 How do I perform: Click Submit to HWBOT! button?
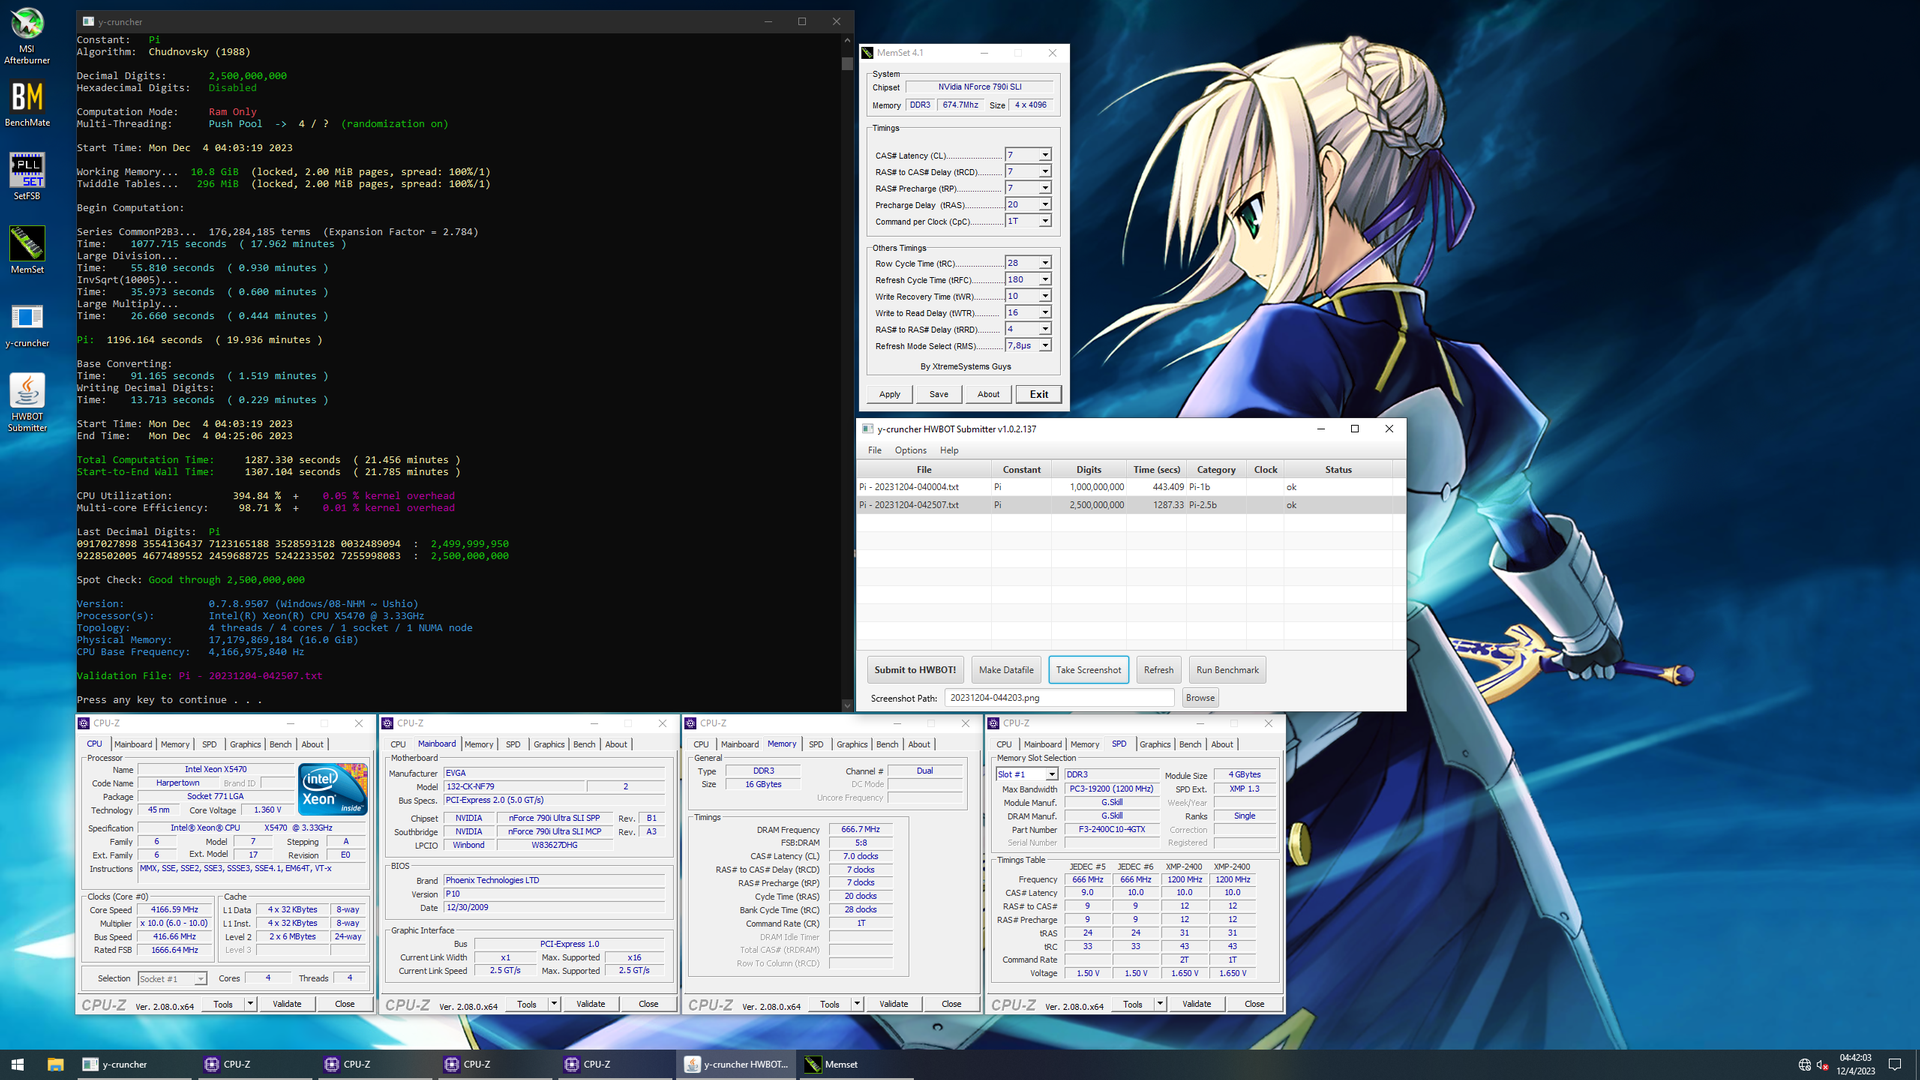(915, 670)
